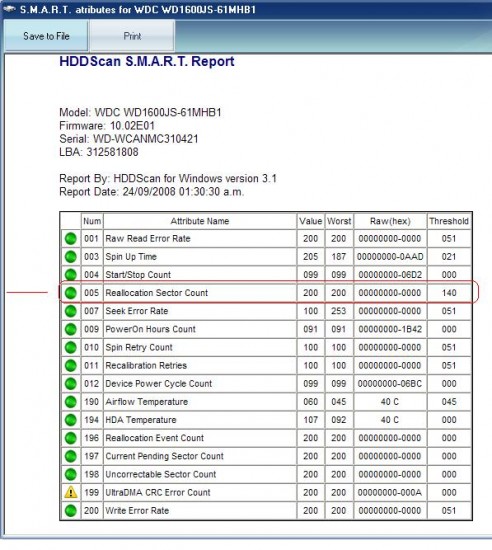Click green status icon for Write Error Rate
The height and width of the screenshot is (550, 492).
pyautogui.click(x=71, y=511)
